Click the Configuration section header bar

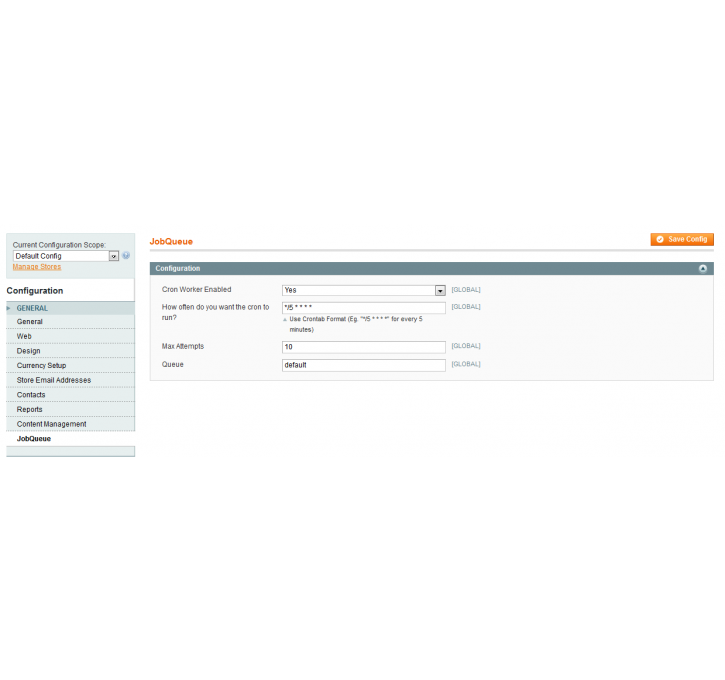[x=431, y=269]
